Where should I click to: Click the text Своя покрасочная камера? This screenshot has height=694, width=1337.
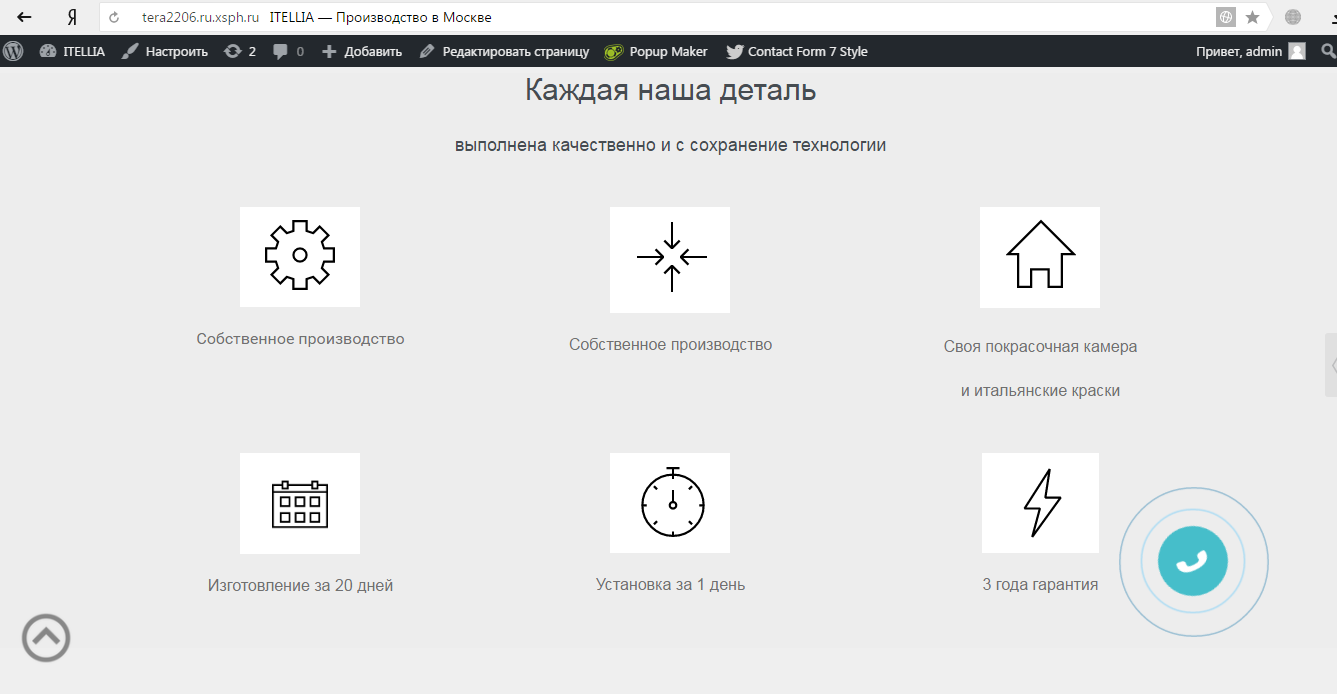[x=1040, y=347]
